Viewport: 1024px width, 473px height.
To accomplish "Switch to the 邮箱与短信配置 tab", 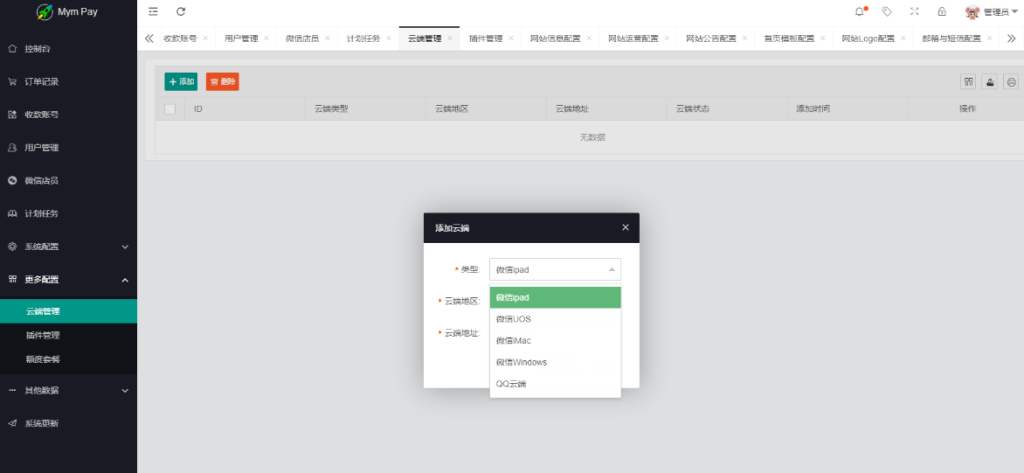I will (952, 39).
